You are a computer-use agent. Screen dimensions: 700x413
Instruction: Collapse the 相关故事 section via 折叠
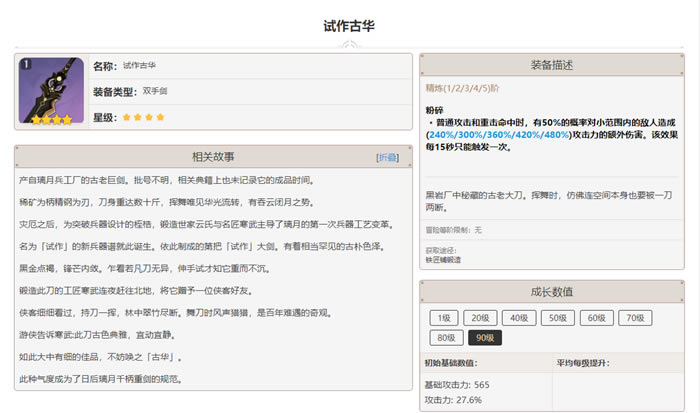point(387,158)
